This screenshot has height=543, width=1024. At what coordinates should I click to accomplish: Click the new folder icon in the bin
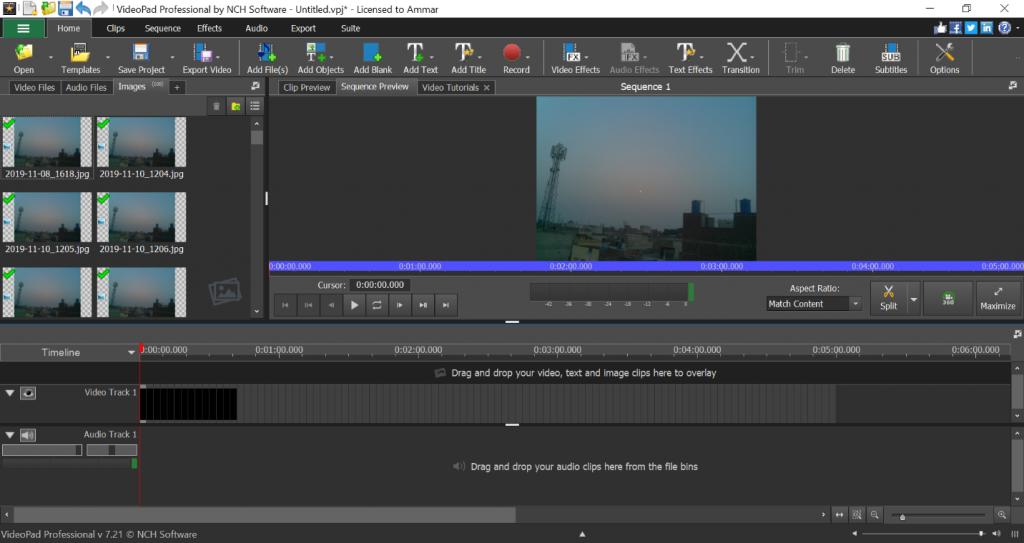(x=236, y=106)
